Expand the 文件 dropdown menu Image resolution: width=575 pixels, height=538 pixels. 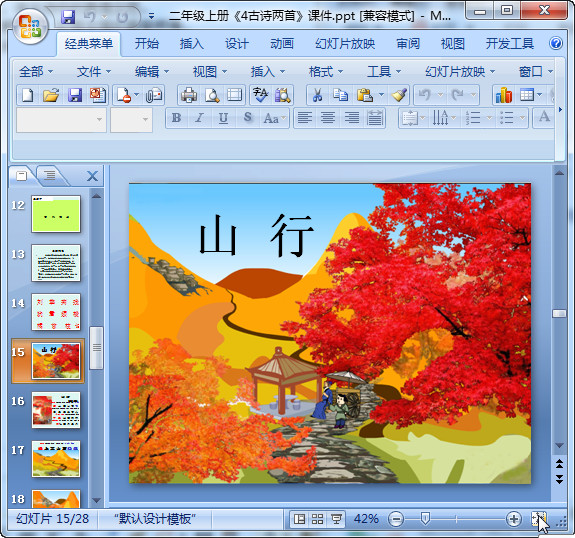pyautogui.click(x=94, y=72)
